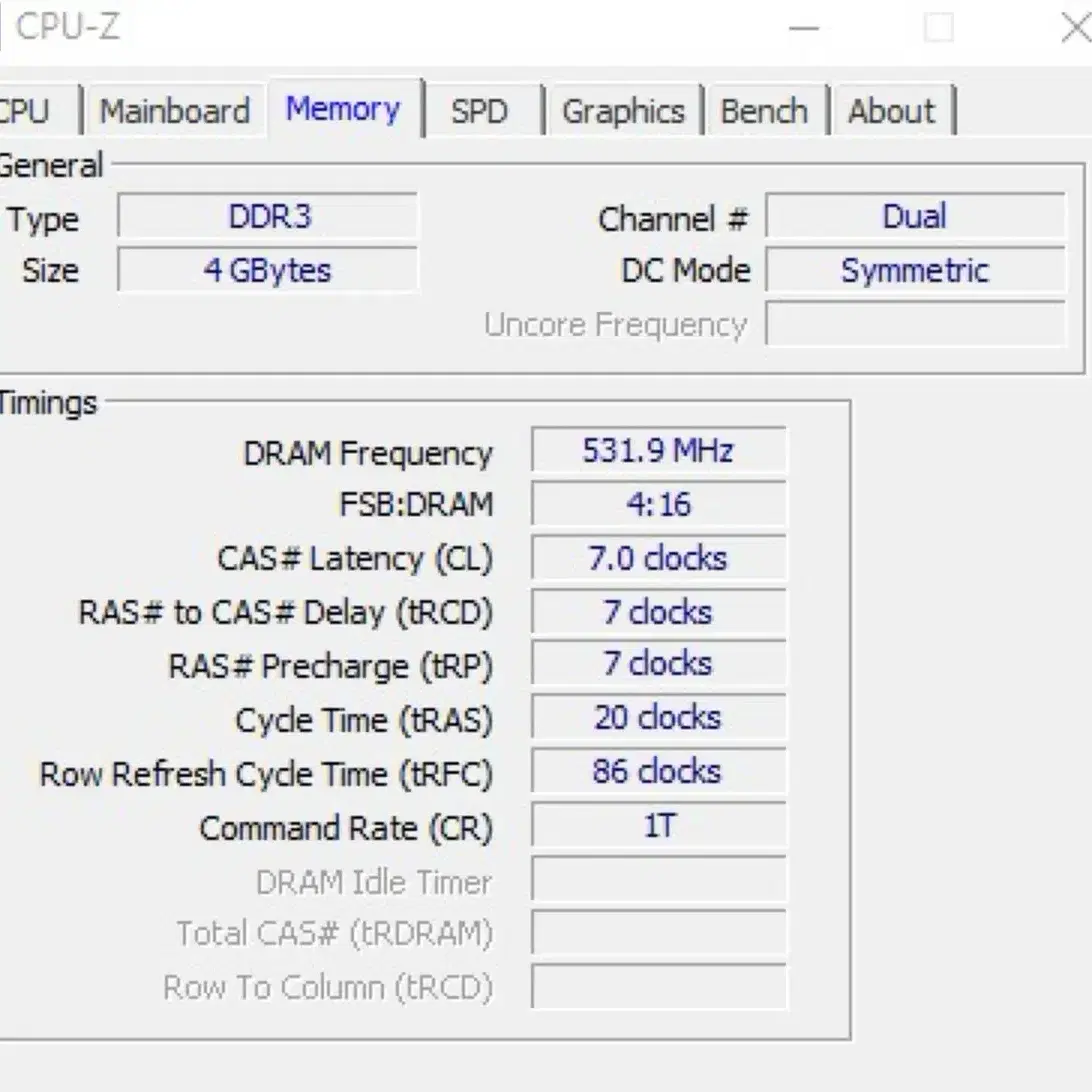The image size is (1092, 1092).
Task: Click the empty DRAM Idle Timer field
Action: 659,880
